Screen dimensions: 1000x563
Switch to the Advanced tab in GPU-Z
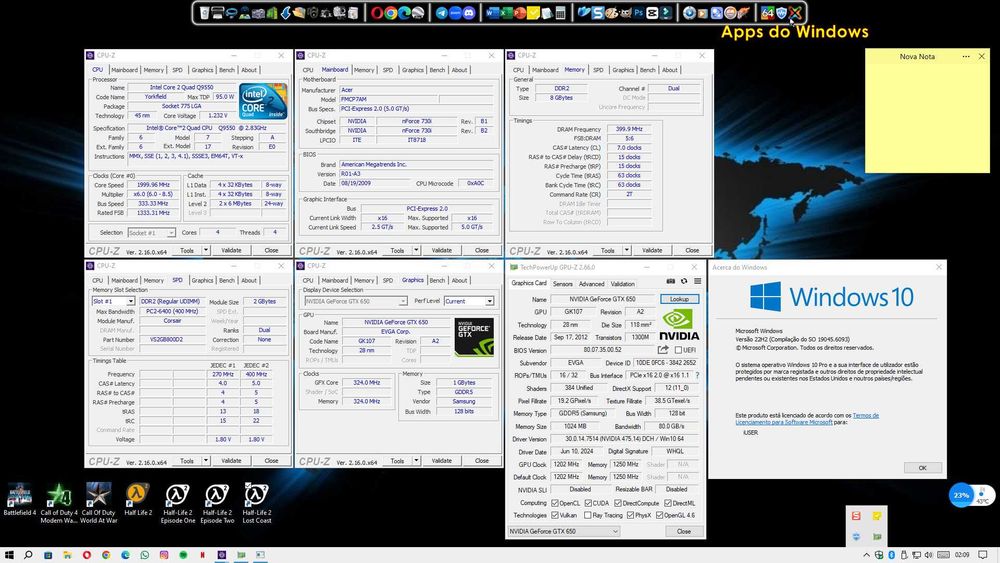tap(591, 284)
